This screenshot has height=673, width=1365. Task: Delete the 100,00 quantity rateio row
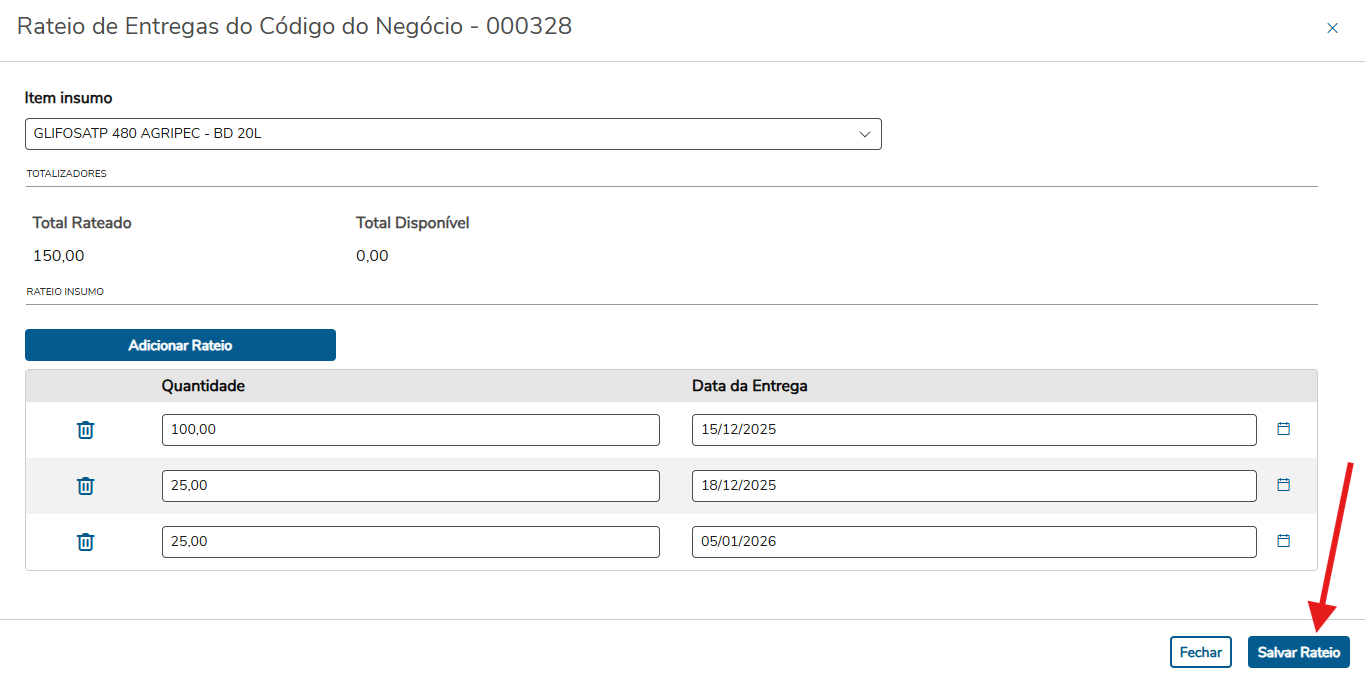click(86, 430)
